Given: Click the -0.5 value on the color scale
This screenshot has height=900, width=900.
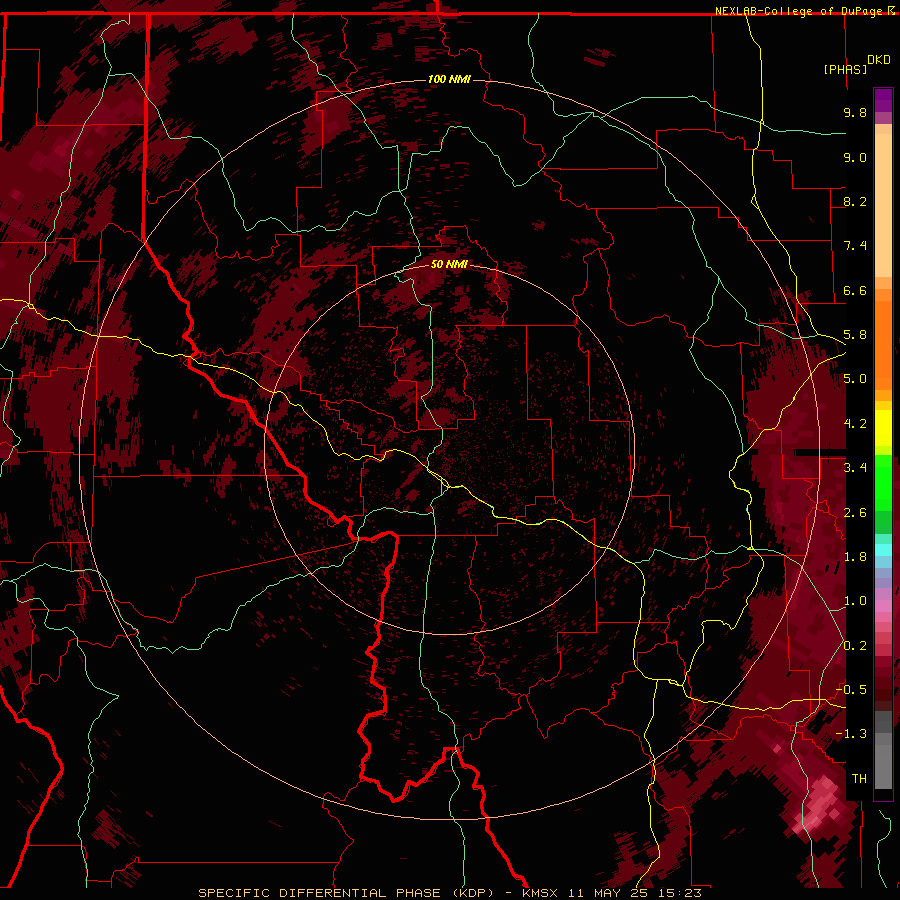Looking at the screenshot, I should 851,690.
